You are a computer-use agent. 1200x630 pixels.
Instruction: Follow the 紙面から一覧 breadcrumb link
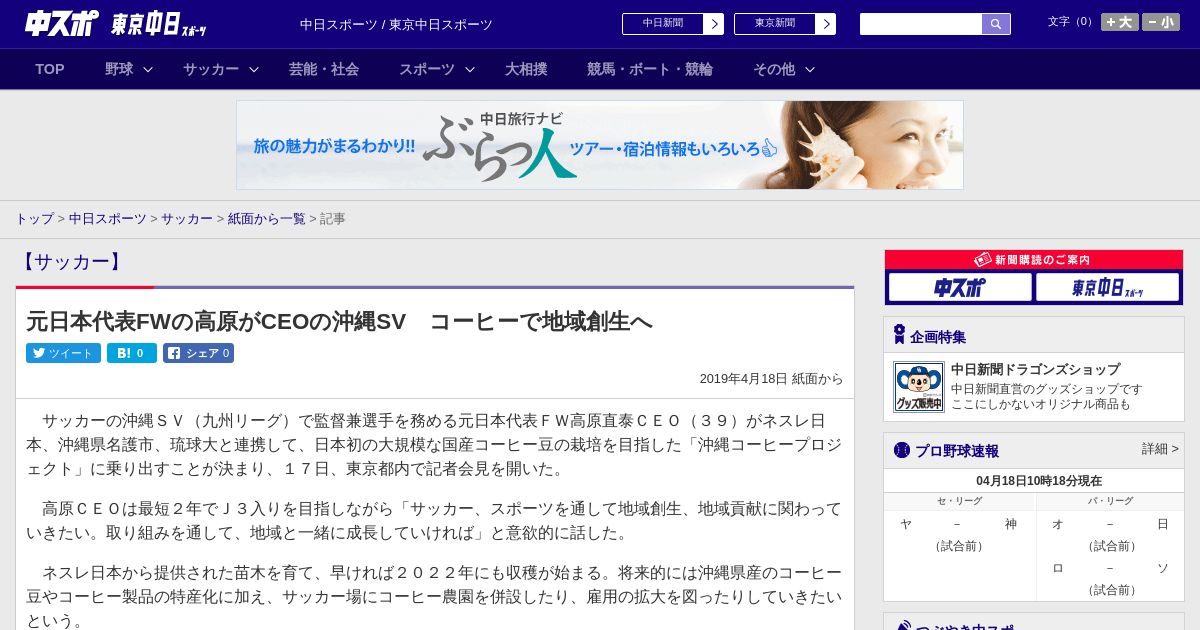(266, 218)
